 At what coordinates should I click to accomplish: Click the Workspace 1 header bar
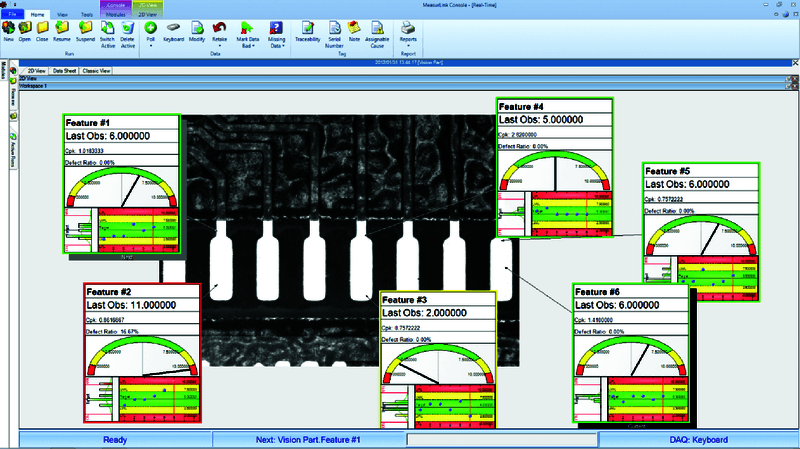pyautogui.click(x=407, y=86)
